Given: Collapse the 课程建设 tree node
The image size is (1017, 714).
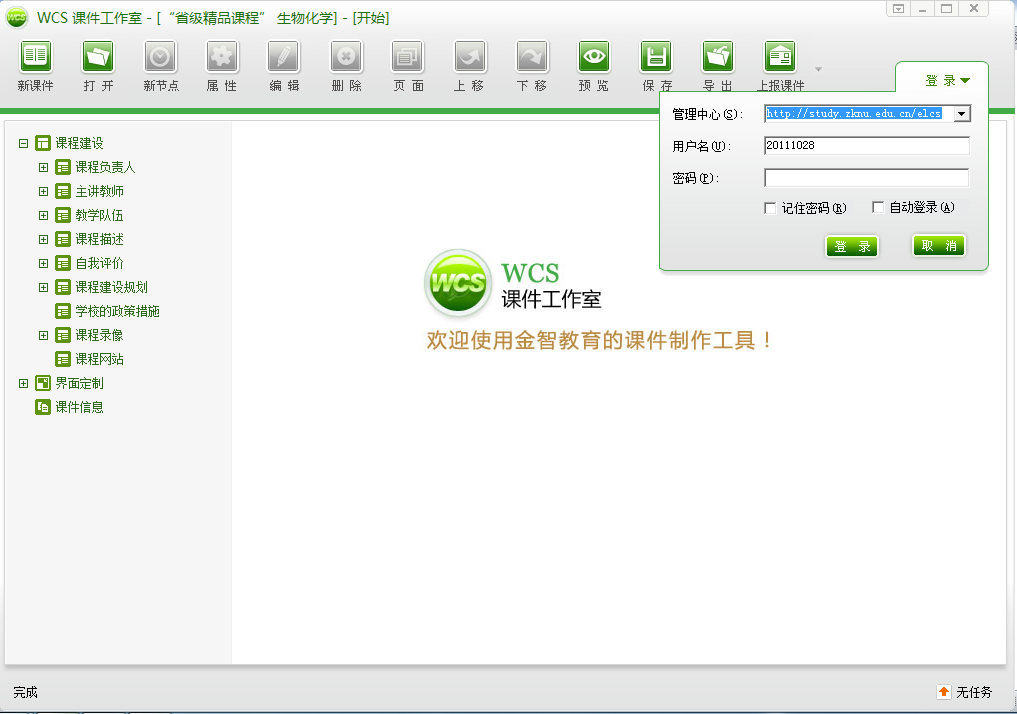Looking at the screenshot, I should [x=24, y=144].
